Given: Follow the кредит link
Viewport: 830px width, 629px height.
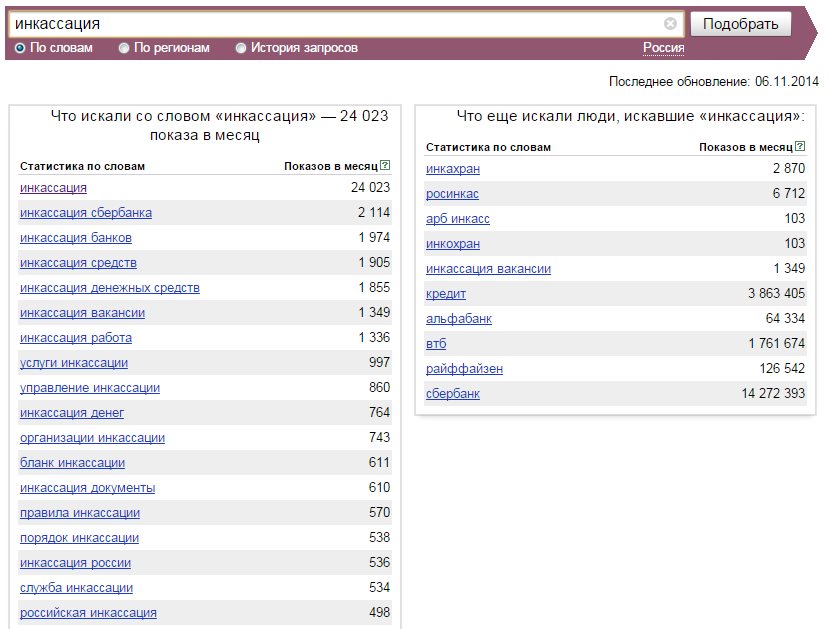Looking at the screenshot, I should [446, 294].
